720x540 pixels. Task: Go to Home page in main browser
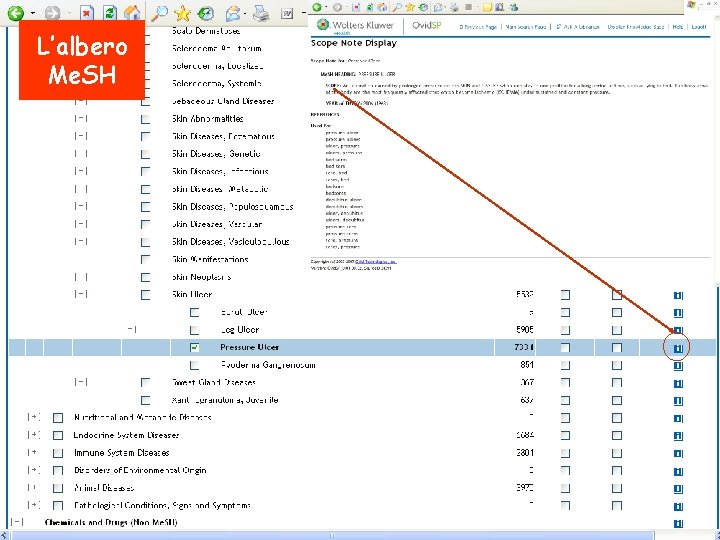(132, 13)
